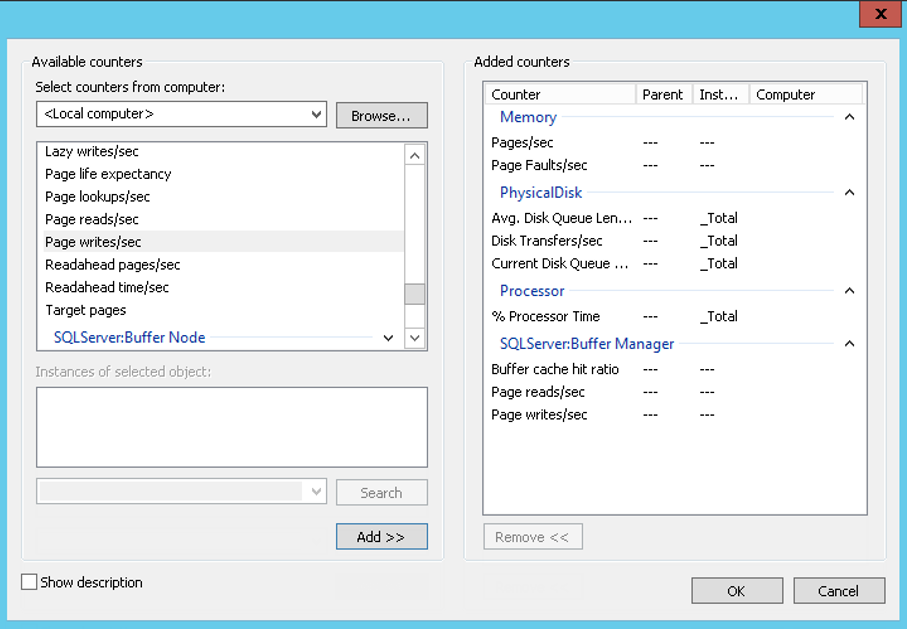The image size is (907, 629).
Task: Confirm with the OK button
Action: click(736, 591)
